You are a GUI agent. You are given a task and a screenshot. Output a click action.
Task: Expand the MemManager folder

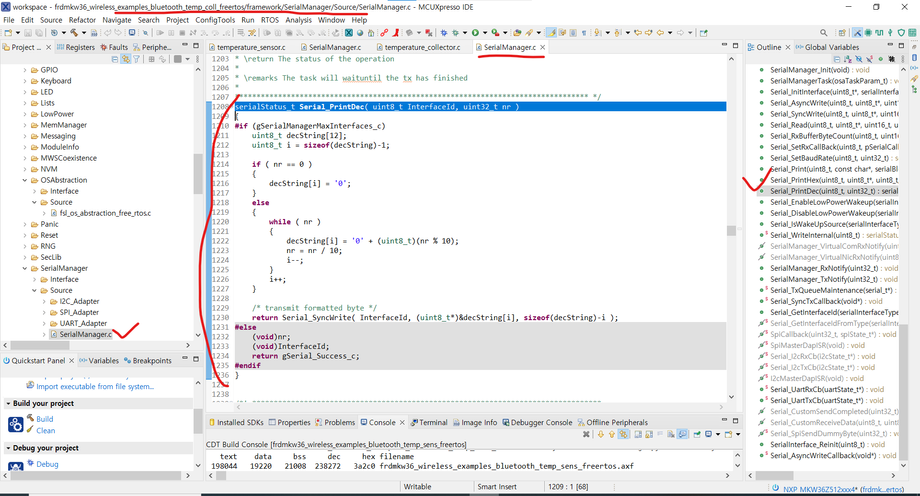coord(25,125)
